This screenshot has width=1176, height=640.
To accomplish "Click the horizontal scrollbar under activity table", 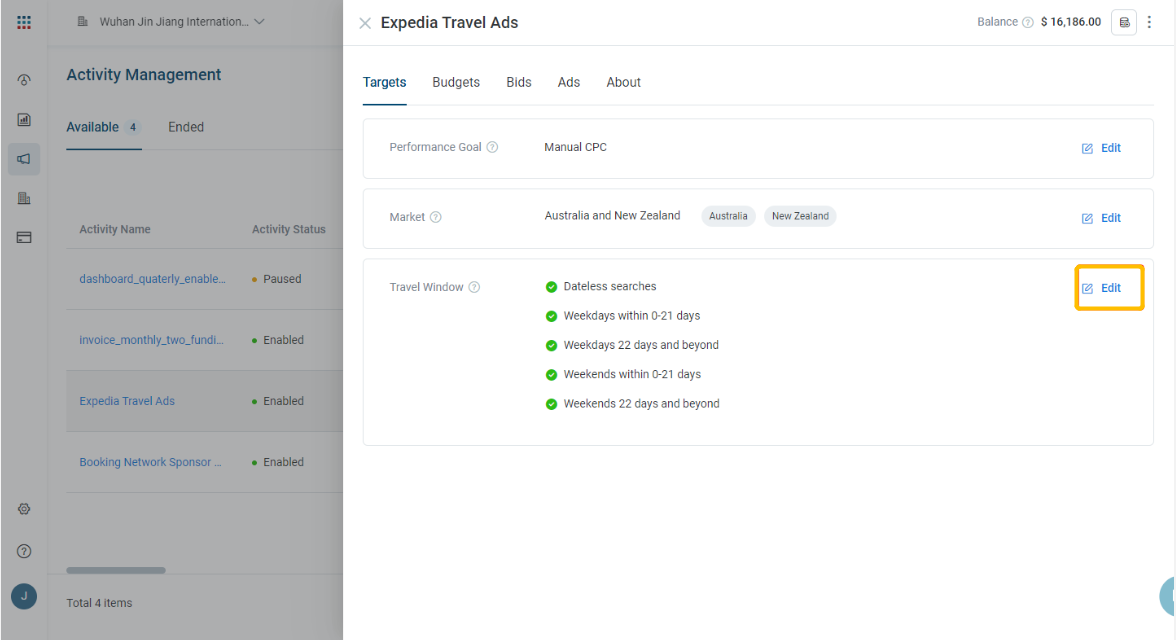I will 116,570.
